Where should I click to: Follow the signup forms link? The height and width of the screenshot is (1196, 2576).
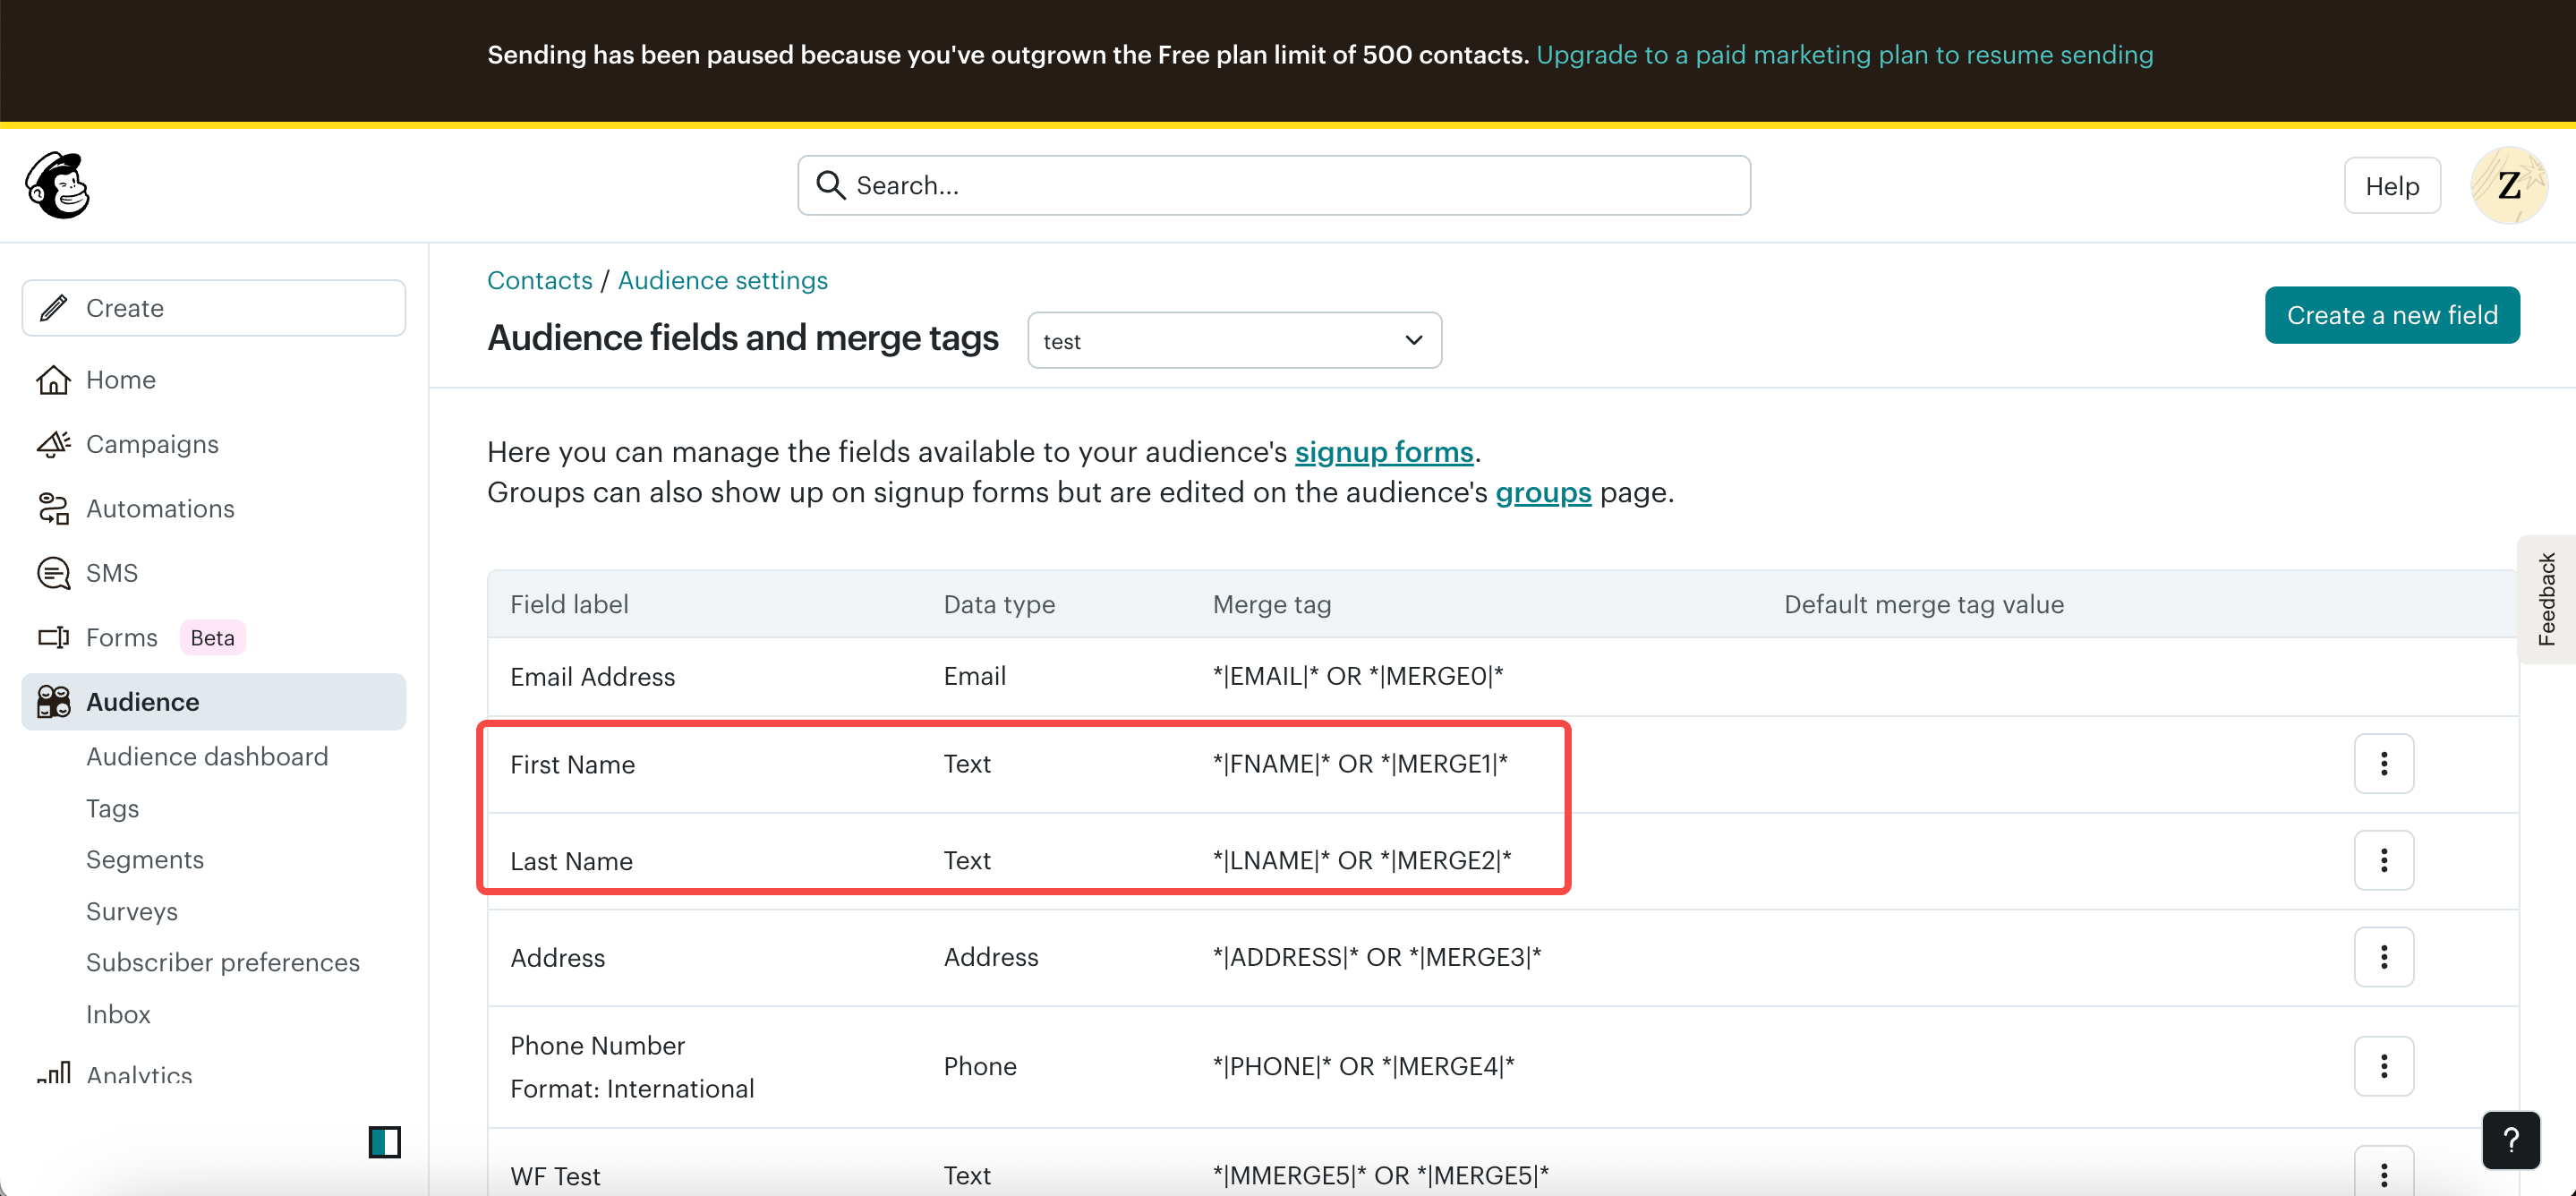1383,452
